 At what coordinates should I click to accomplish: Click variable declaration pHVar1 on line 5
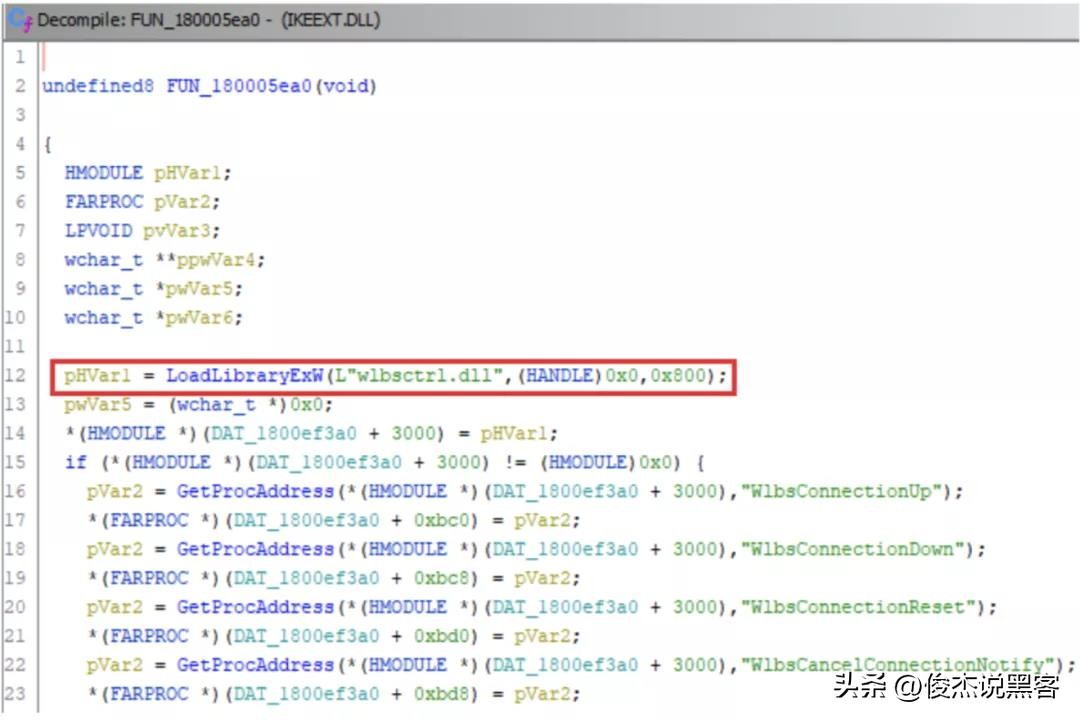point(188,173)
